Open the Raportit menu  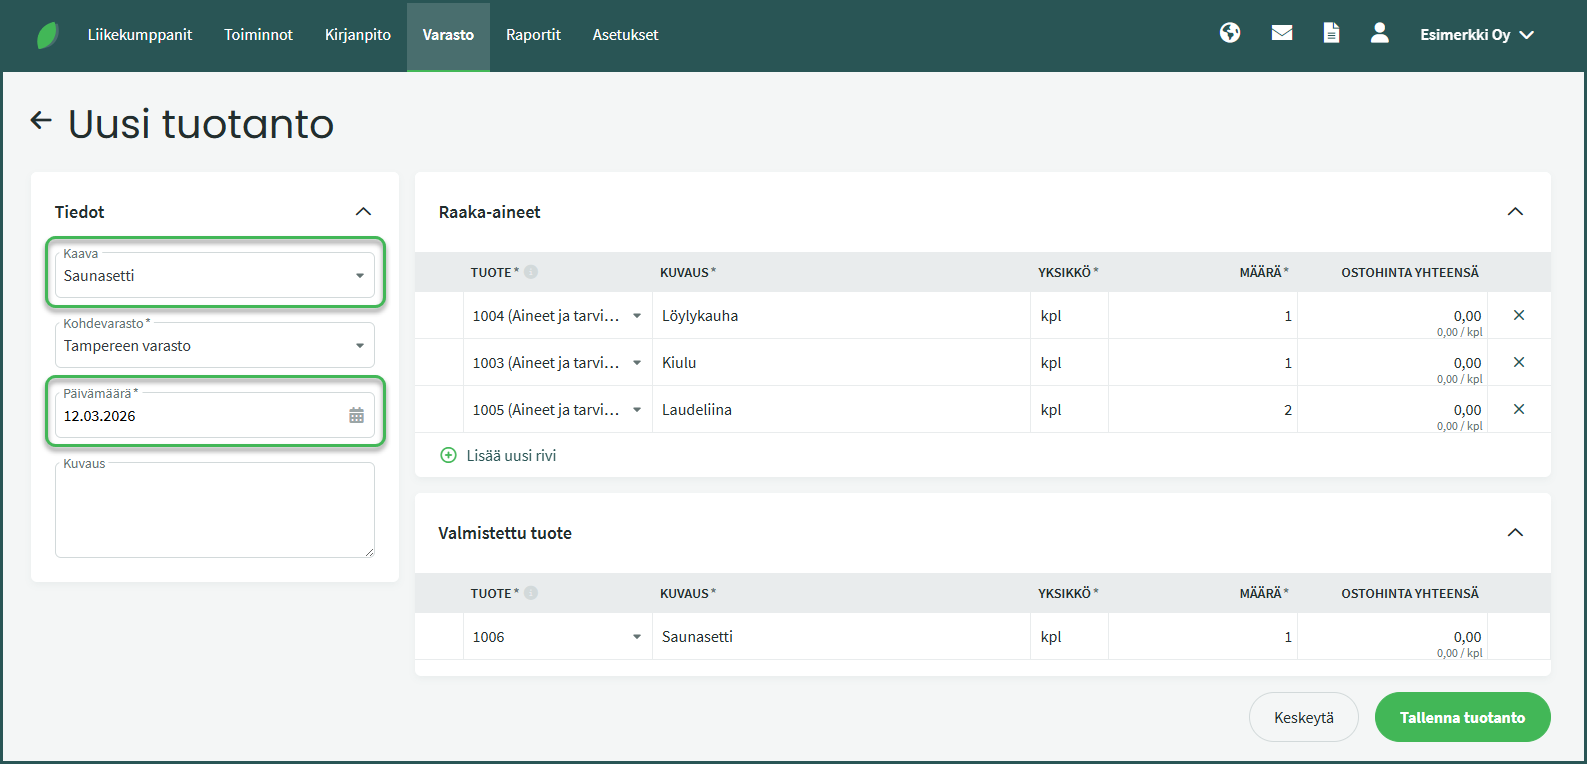coord(533,35)
